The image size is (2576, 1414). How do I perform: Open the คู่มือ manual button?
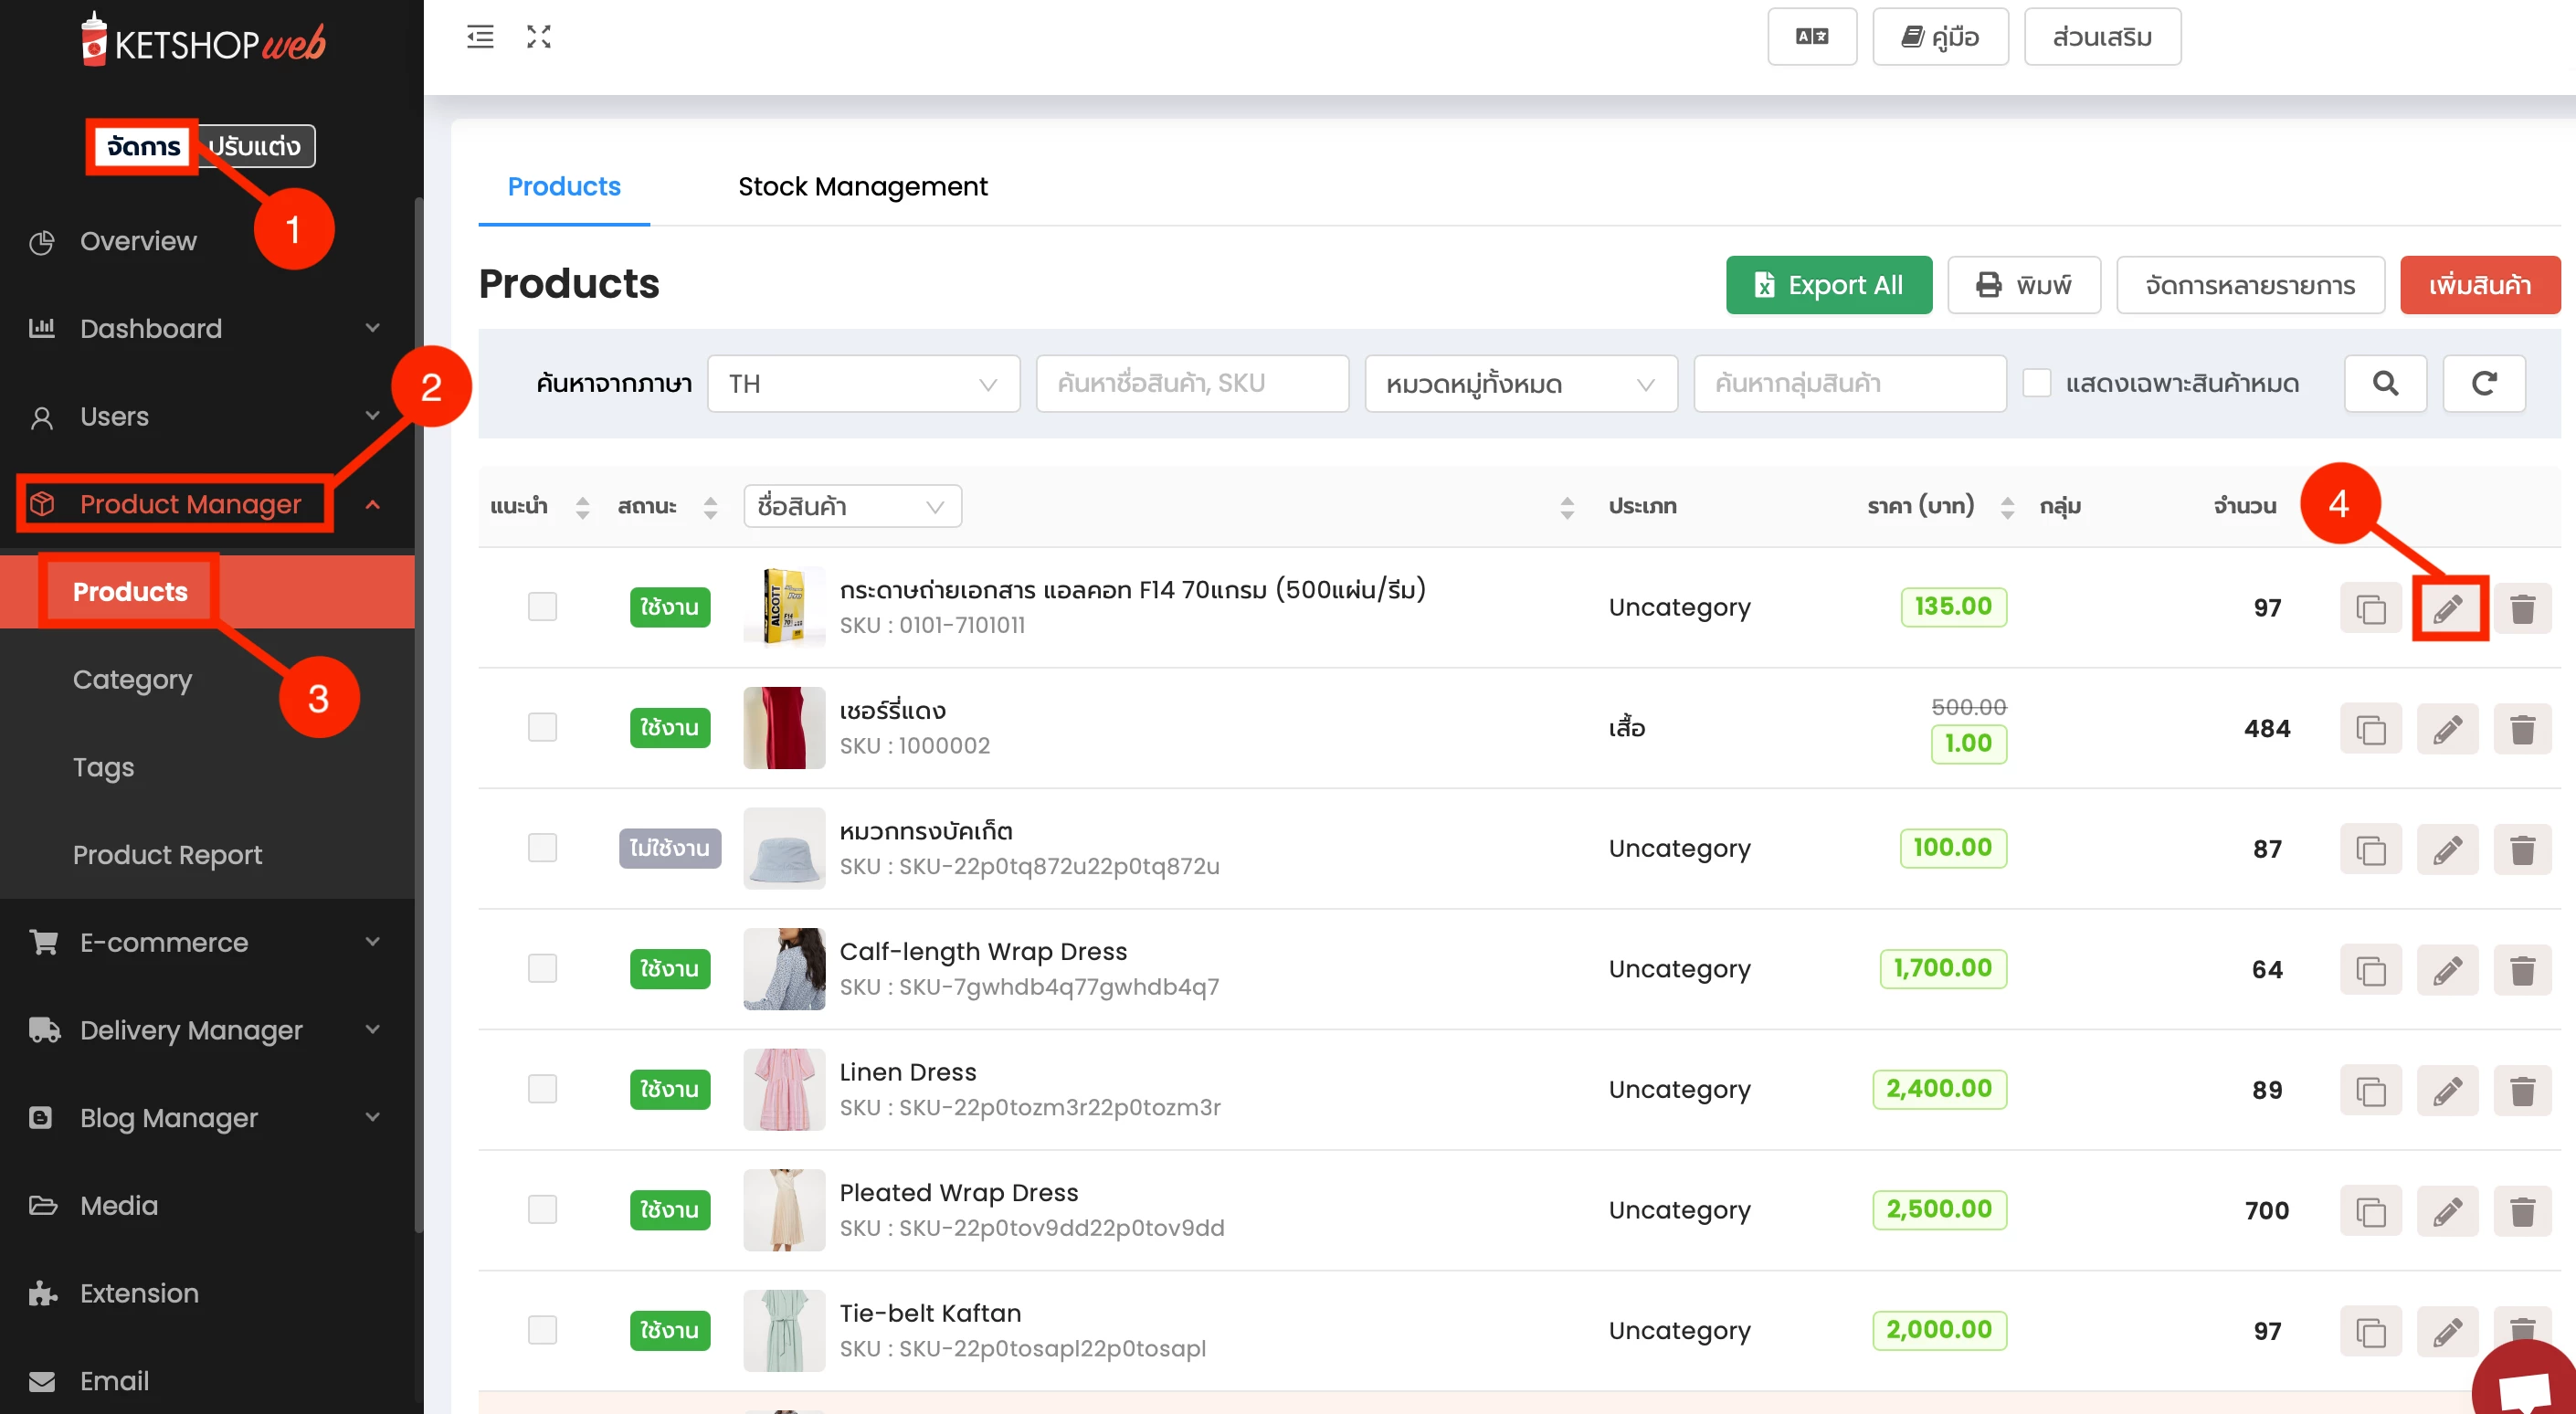tap(1940, 37)
